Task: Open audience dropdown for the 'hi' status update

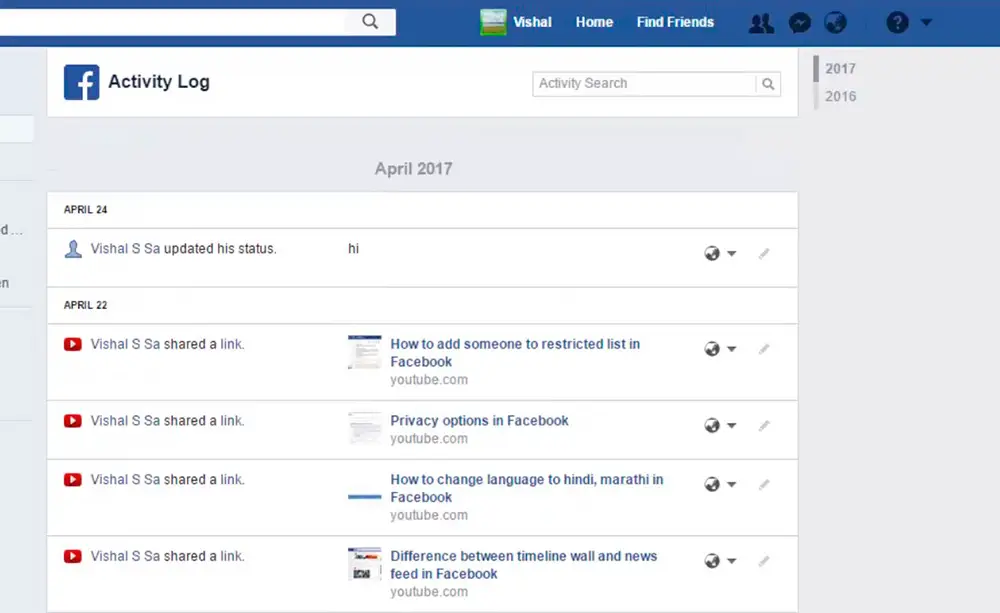Action: coord(720,254)
